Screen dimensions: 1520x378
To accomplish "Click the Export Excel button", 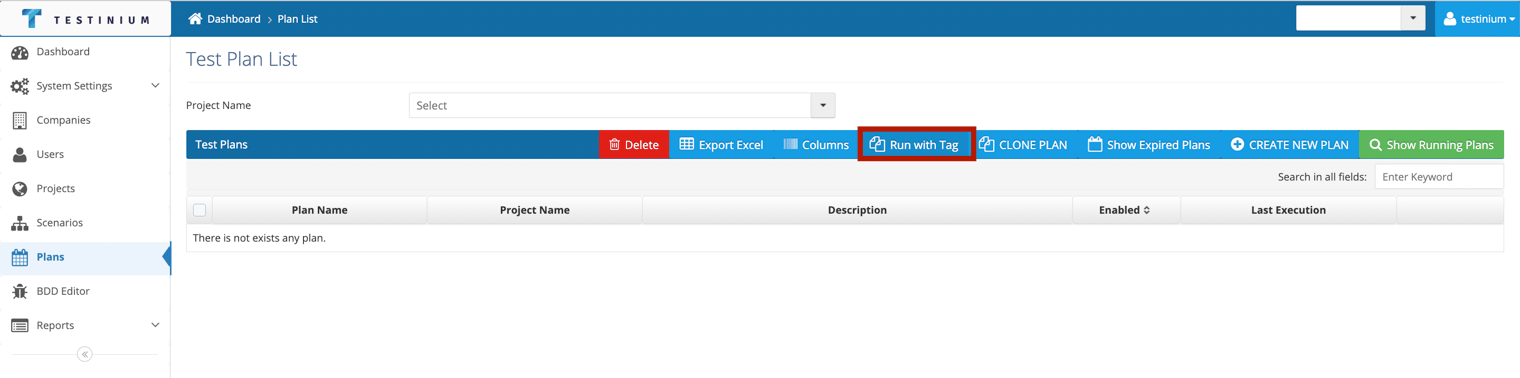I will [x=721, y=144].
